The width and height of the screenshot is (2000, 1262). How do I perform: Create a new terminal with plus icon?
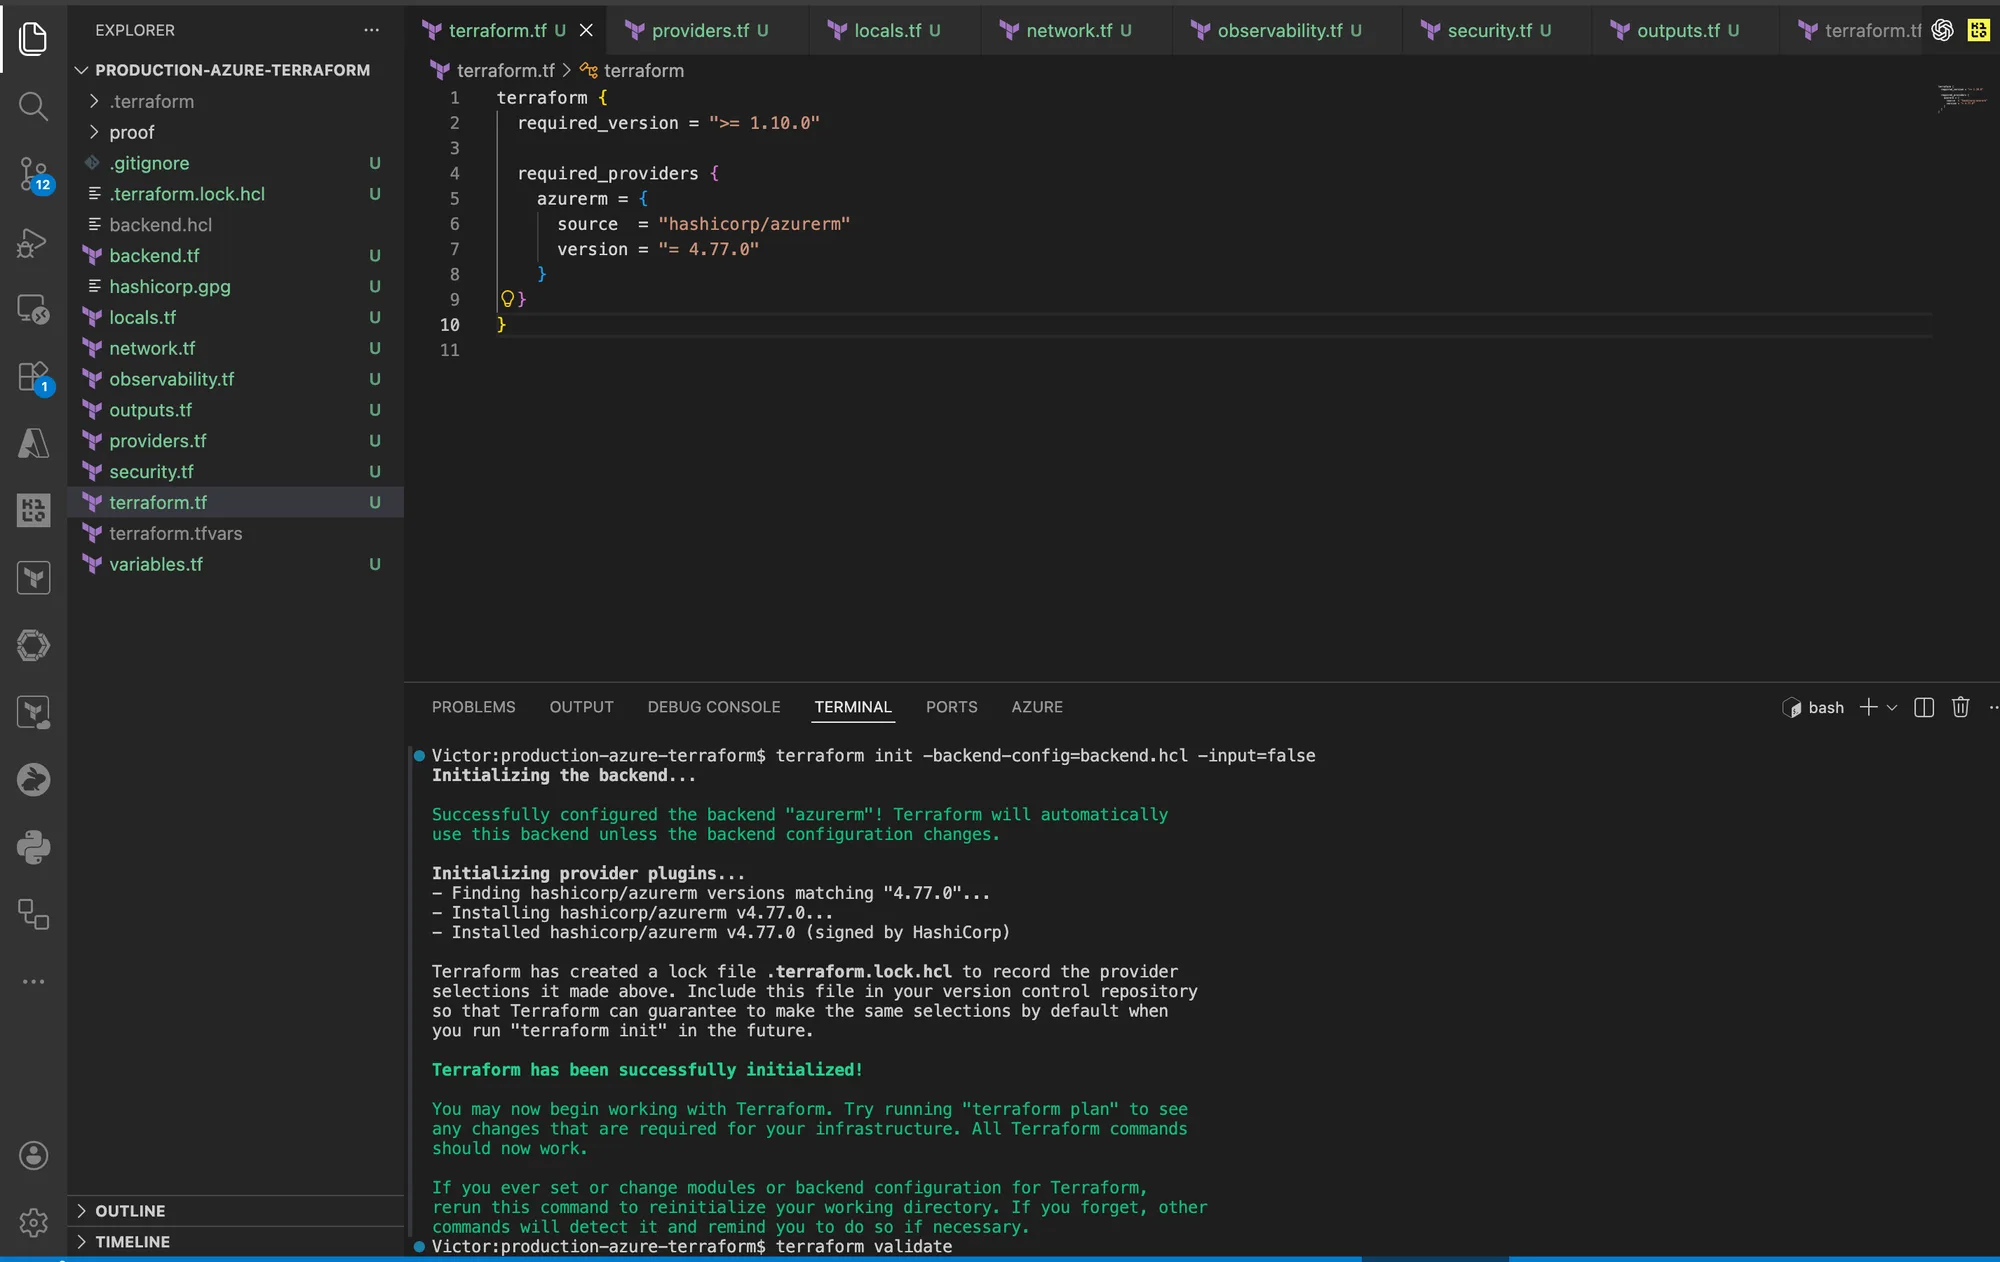pos(1867,707)
